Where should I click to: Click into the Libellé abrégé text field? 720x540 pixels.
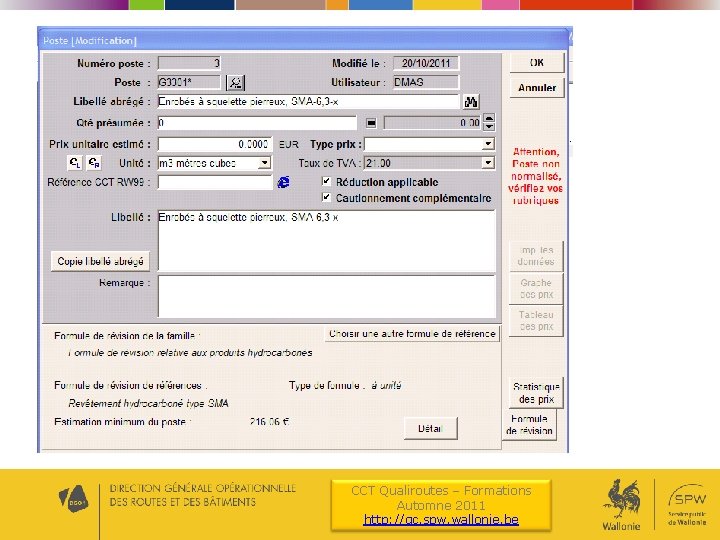[x=308, y=101]
